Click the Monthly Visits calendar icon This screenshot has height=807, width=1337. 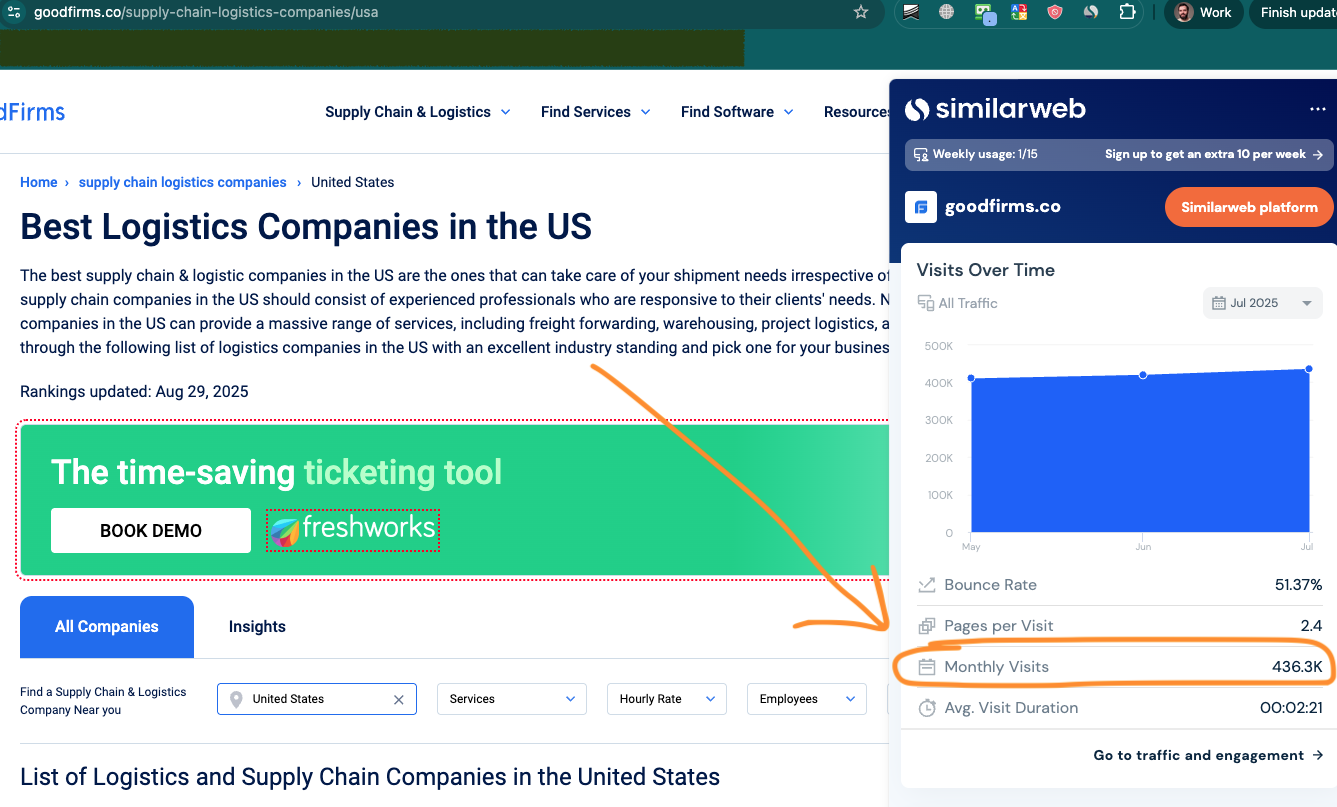pyautogui.click(x=926, y=667)
